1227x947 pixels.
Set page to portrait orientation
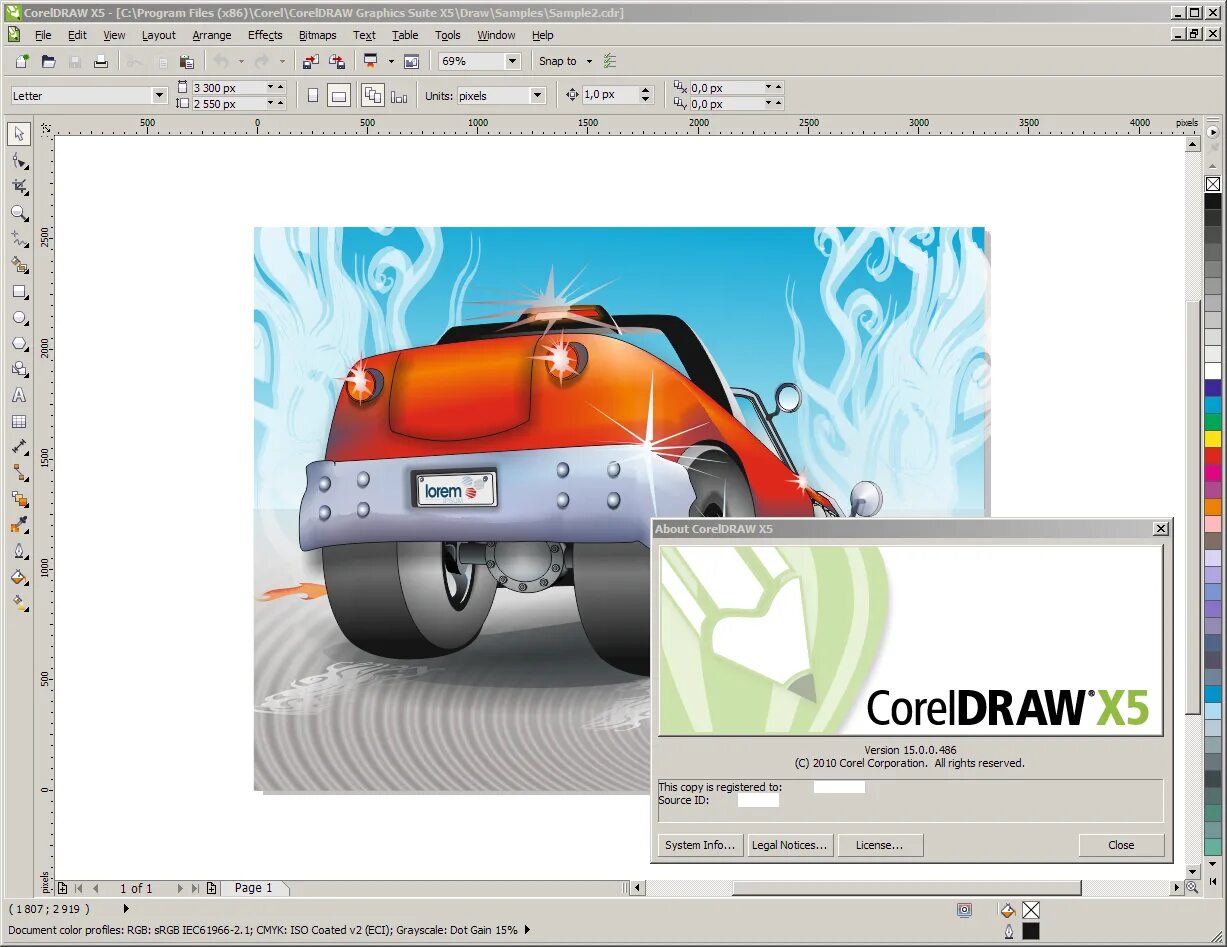[313, 96]
